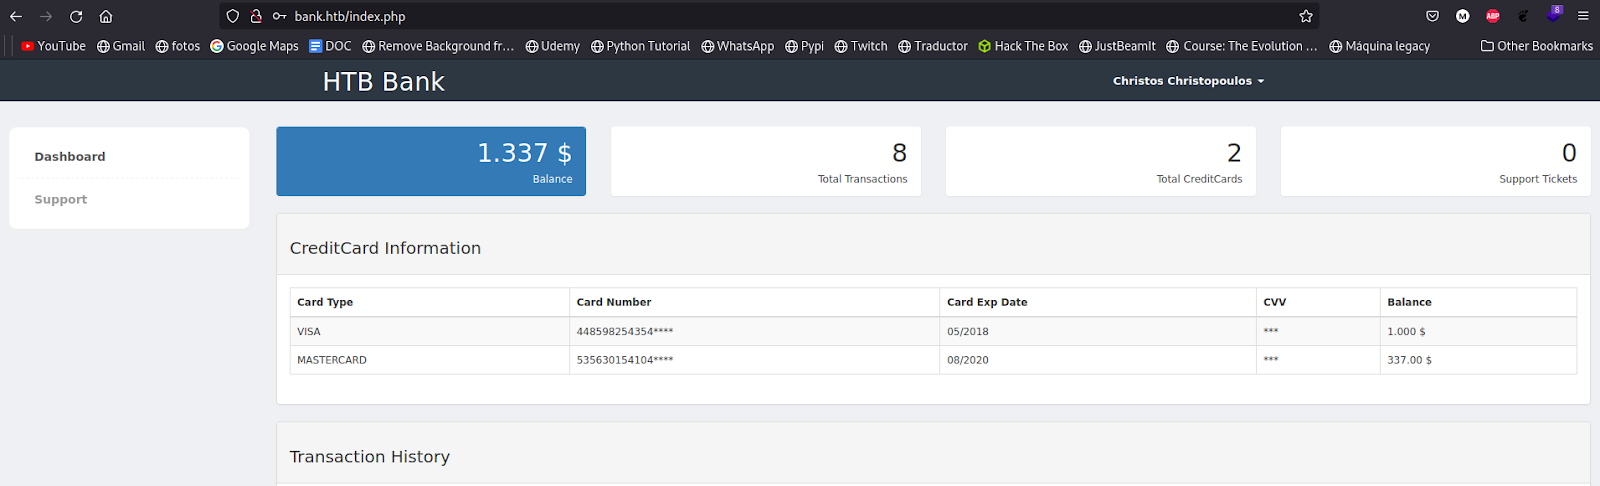Click the address bar showing bank.htb/index.php
The width and height of the screenshot is (1600, 486).
pyautogui.click(x=770, y=16)
